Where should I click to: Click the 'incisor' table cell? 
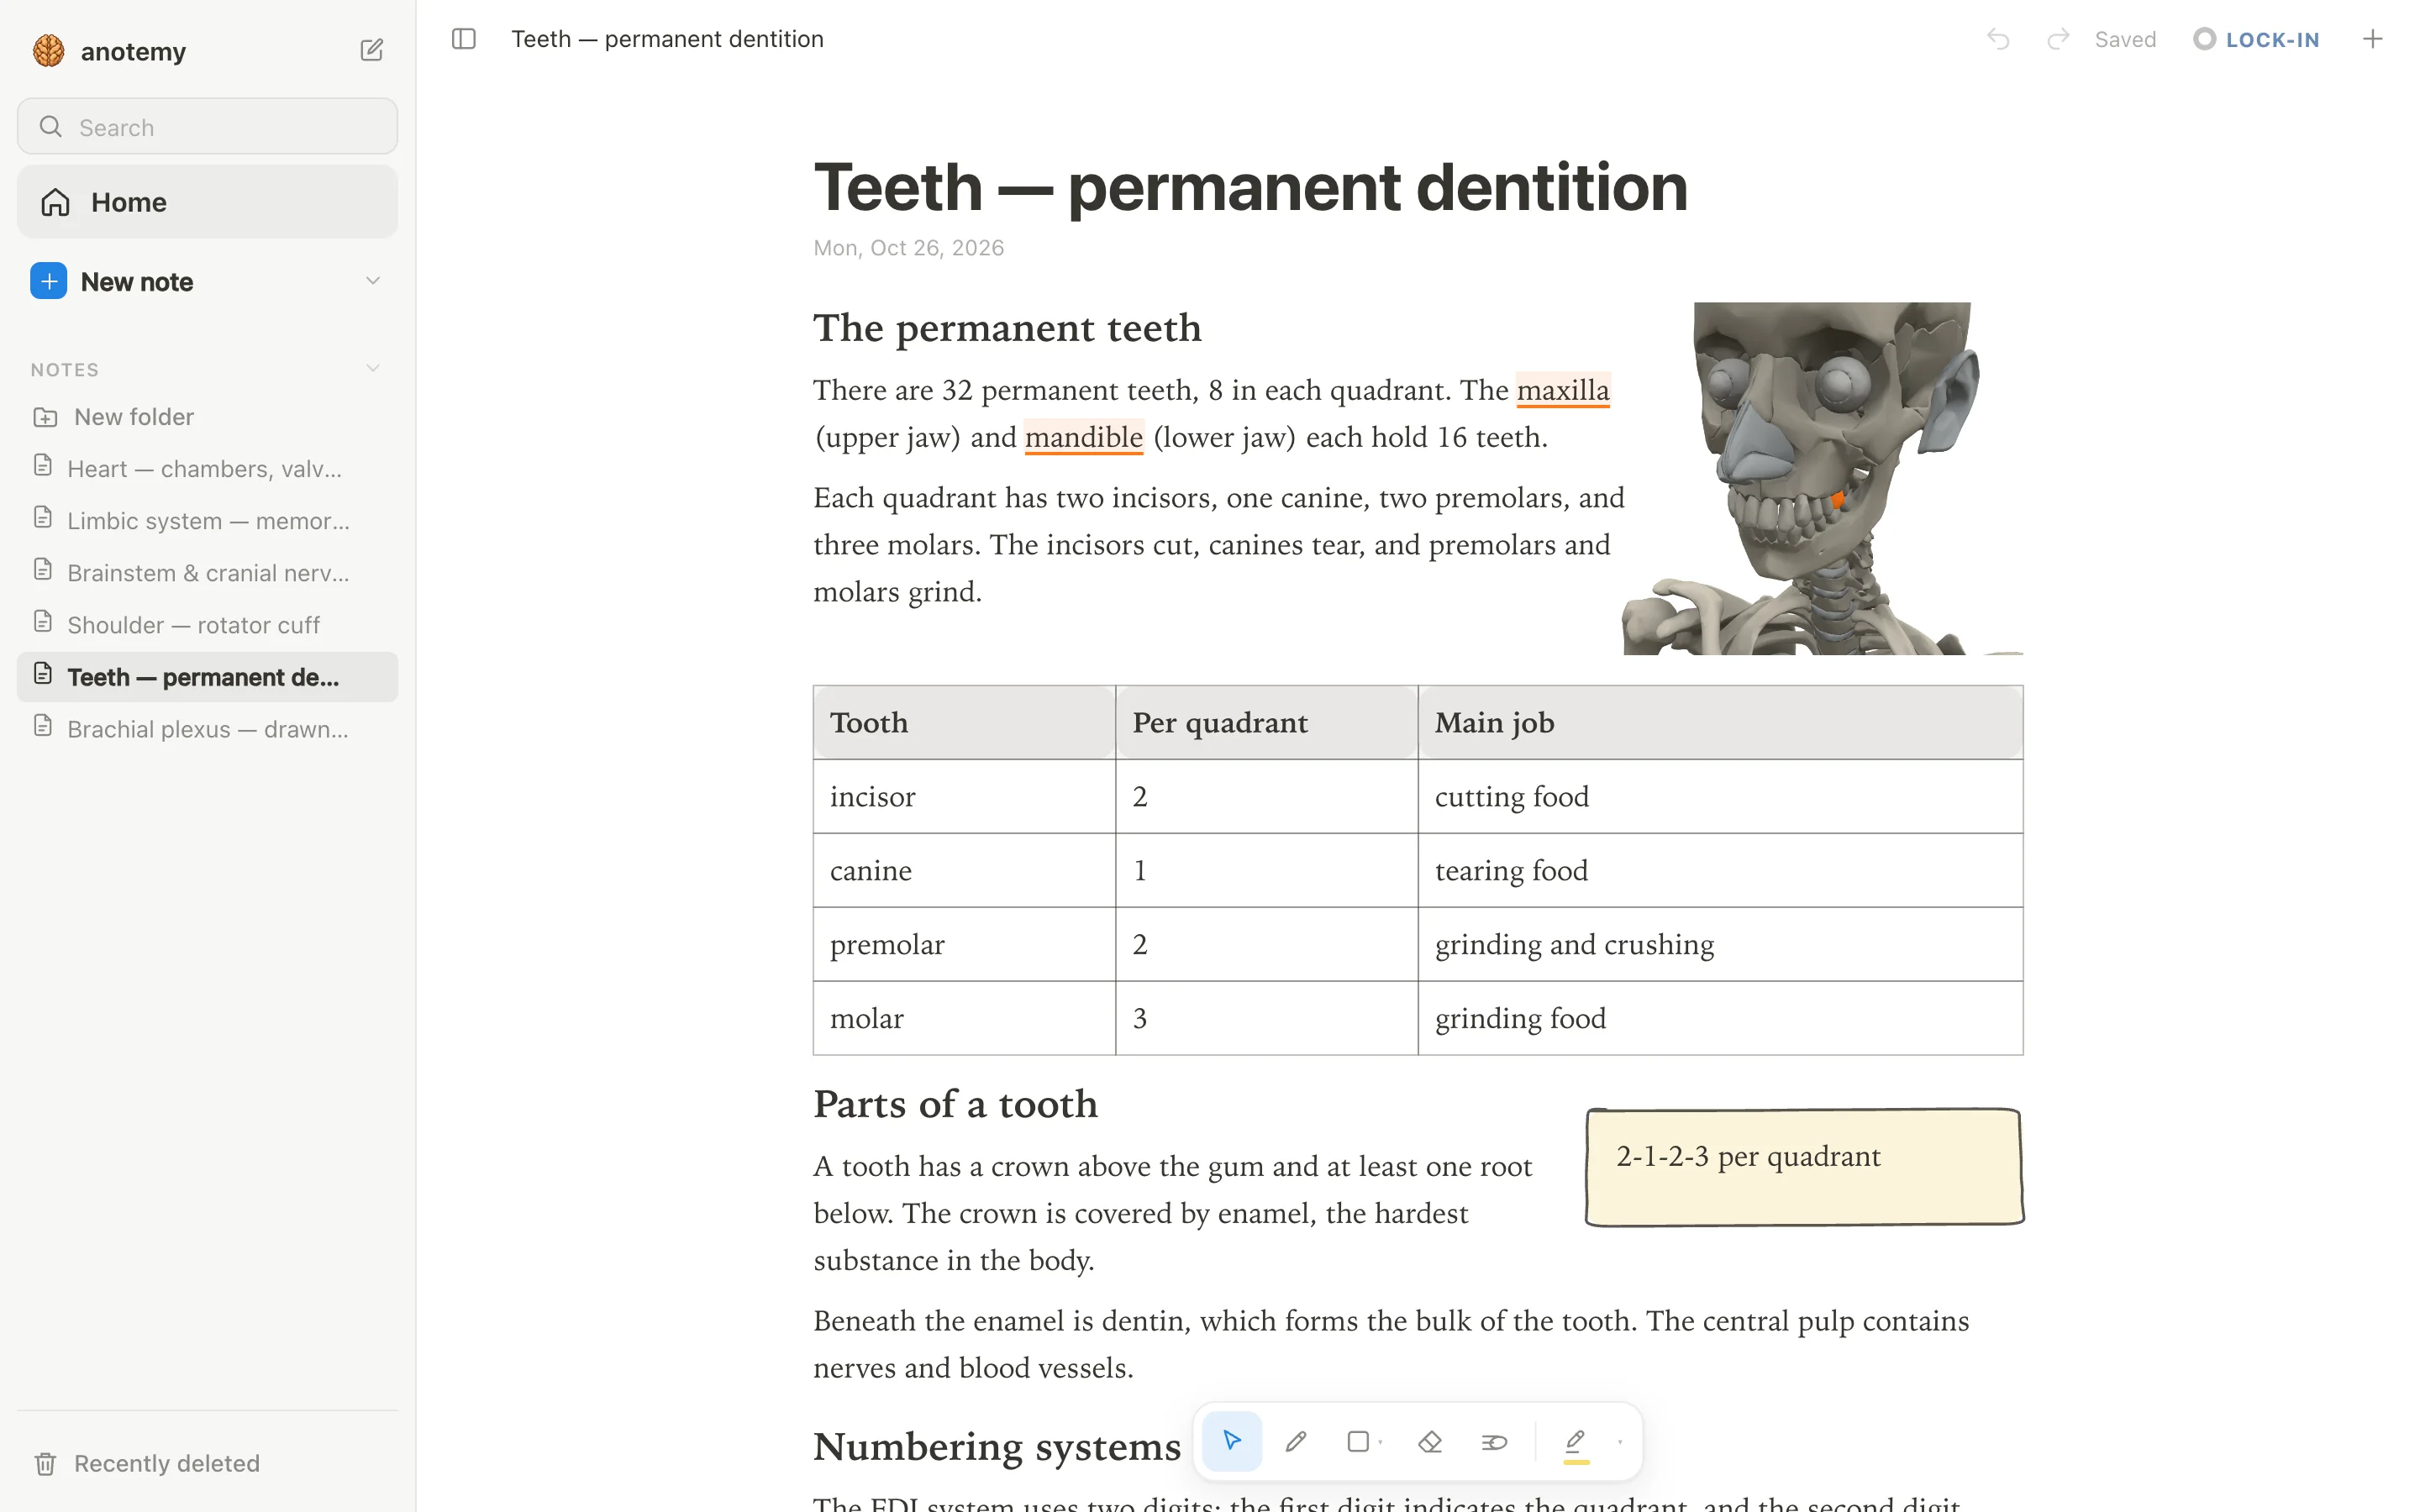[964, 796]
